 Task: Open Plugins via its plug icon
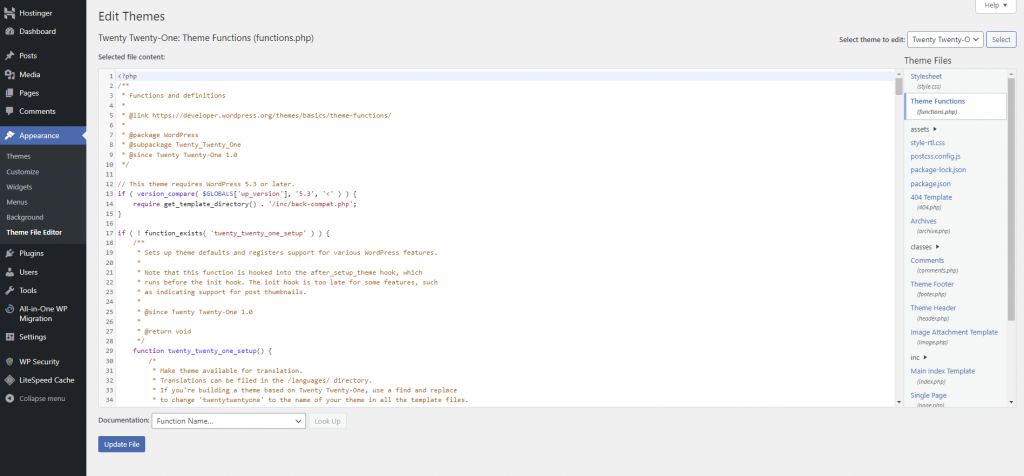(x=9, y=253)
